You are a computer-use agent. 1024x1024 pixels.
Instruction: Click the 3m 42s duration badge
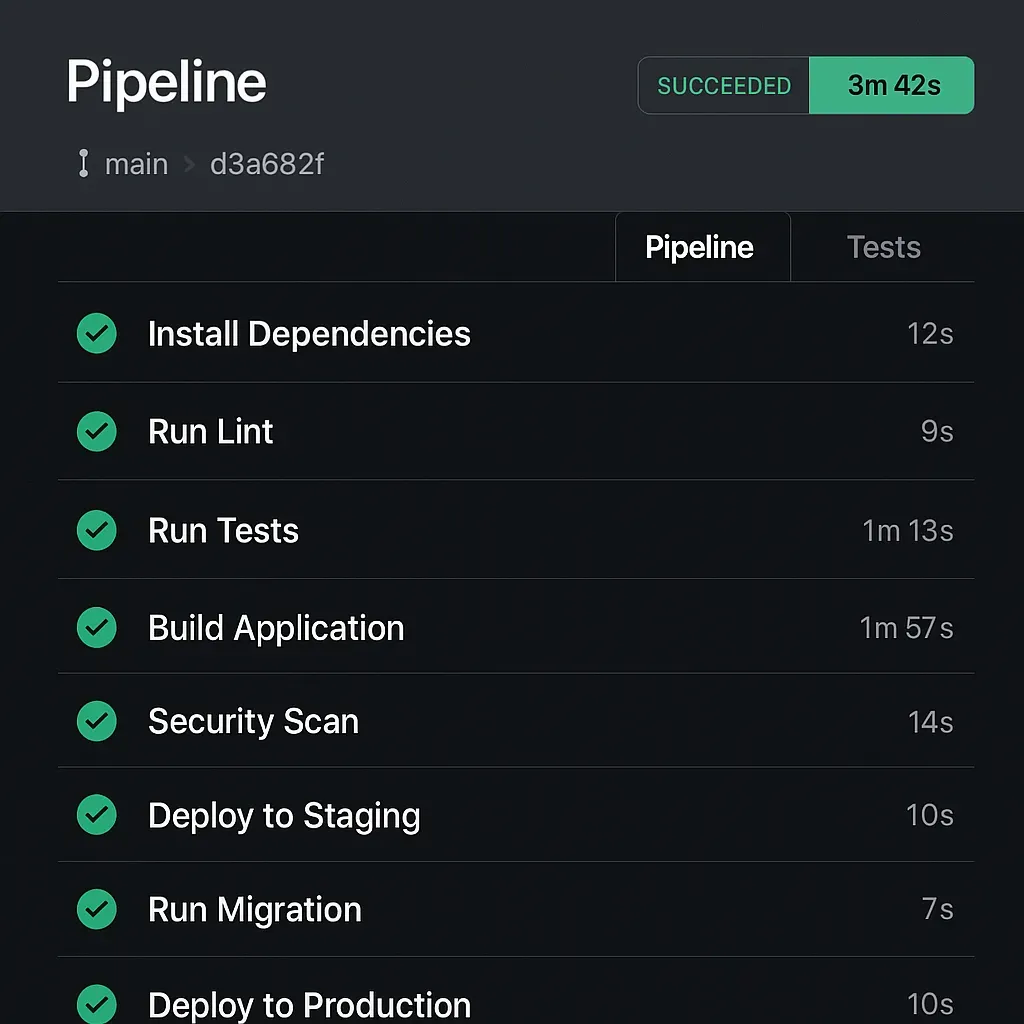pyautogui.click(x=893, y=86)
